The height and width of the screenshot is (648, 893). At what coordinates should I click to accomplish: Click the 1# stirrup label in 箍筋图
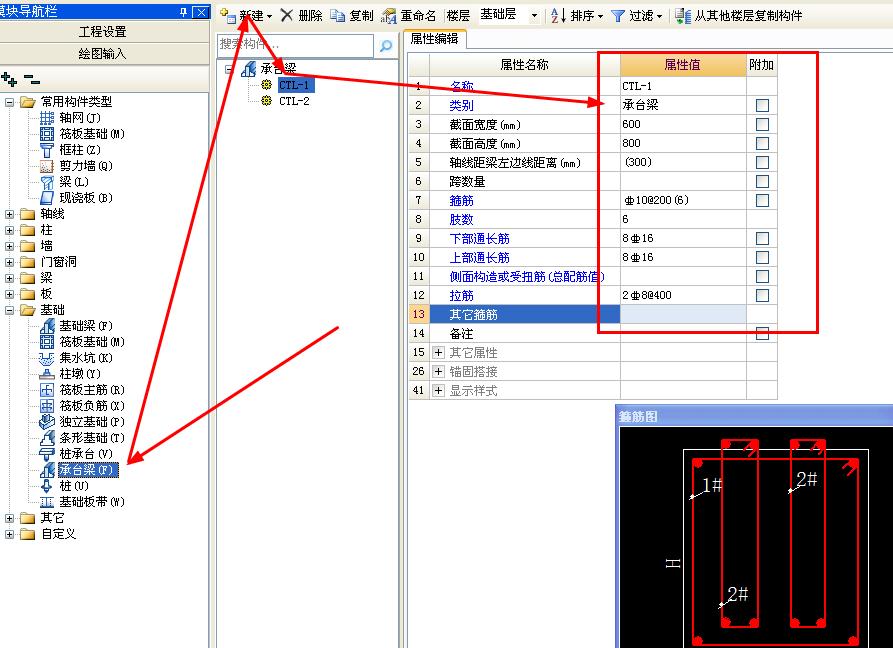click(x=712, y=485)
